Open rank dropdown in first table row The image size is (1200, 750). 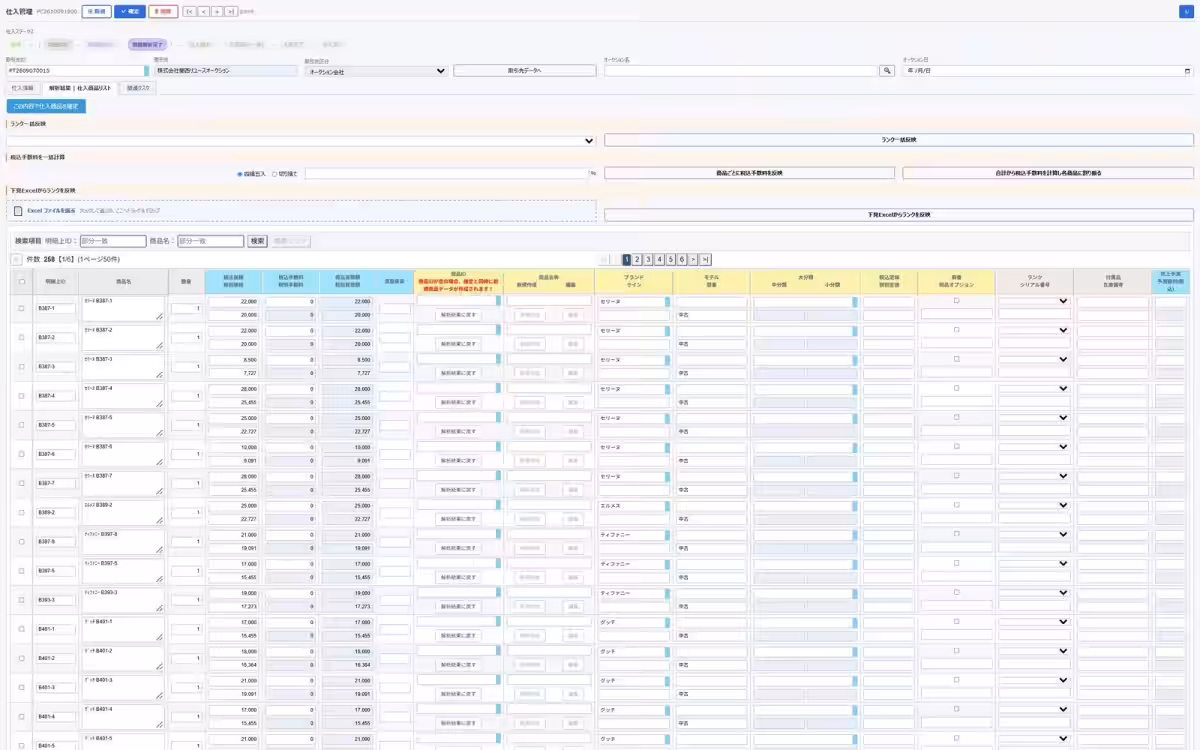1034,300
